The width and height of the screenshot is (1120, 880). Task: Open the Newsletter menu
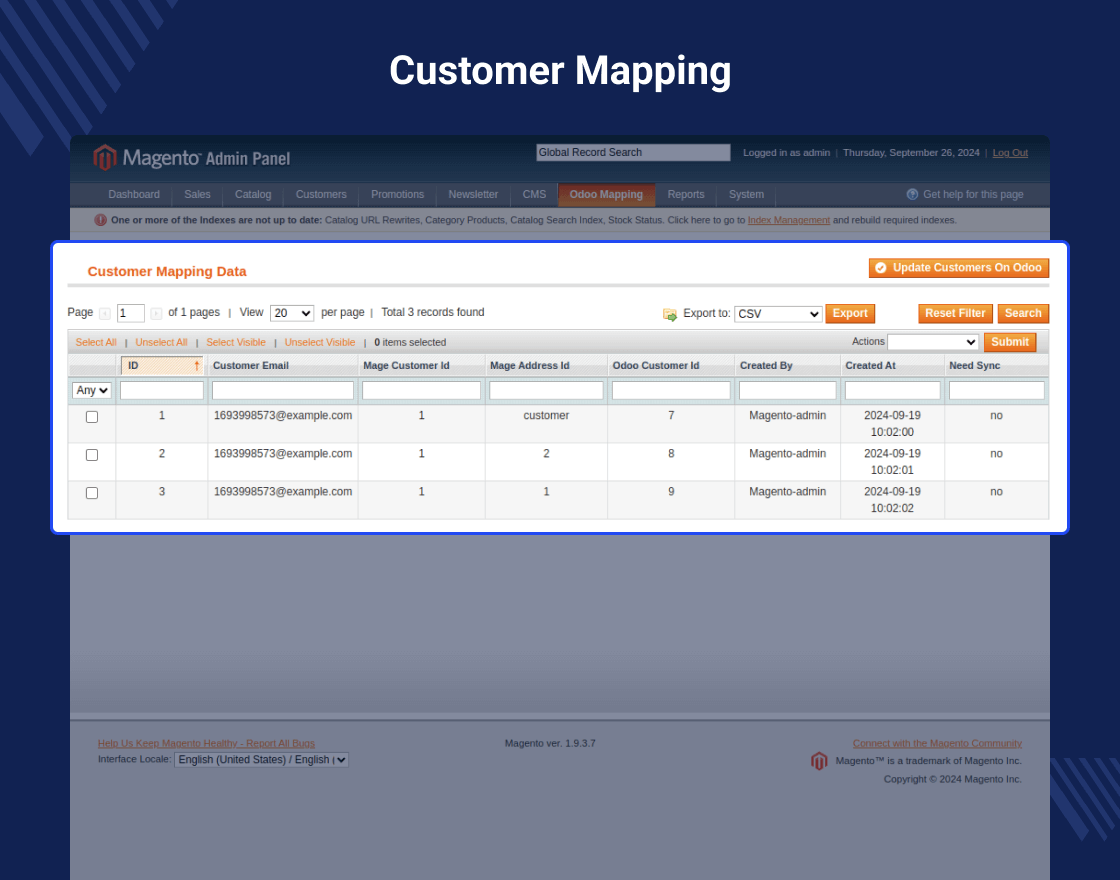[473, 194]
